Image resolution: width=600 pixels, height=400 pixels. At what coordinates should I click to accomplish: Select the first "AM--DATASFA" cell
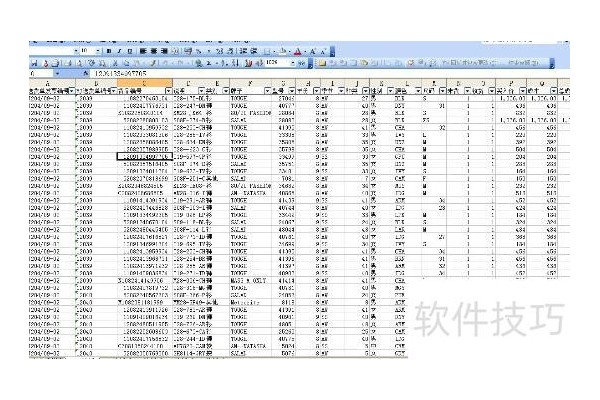pyautogui.click(x=250, y=193)
